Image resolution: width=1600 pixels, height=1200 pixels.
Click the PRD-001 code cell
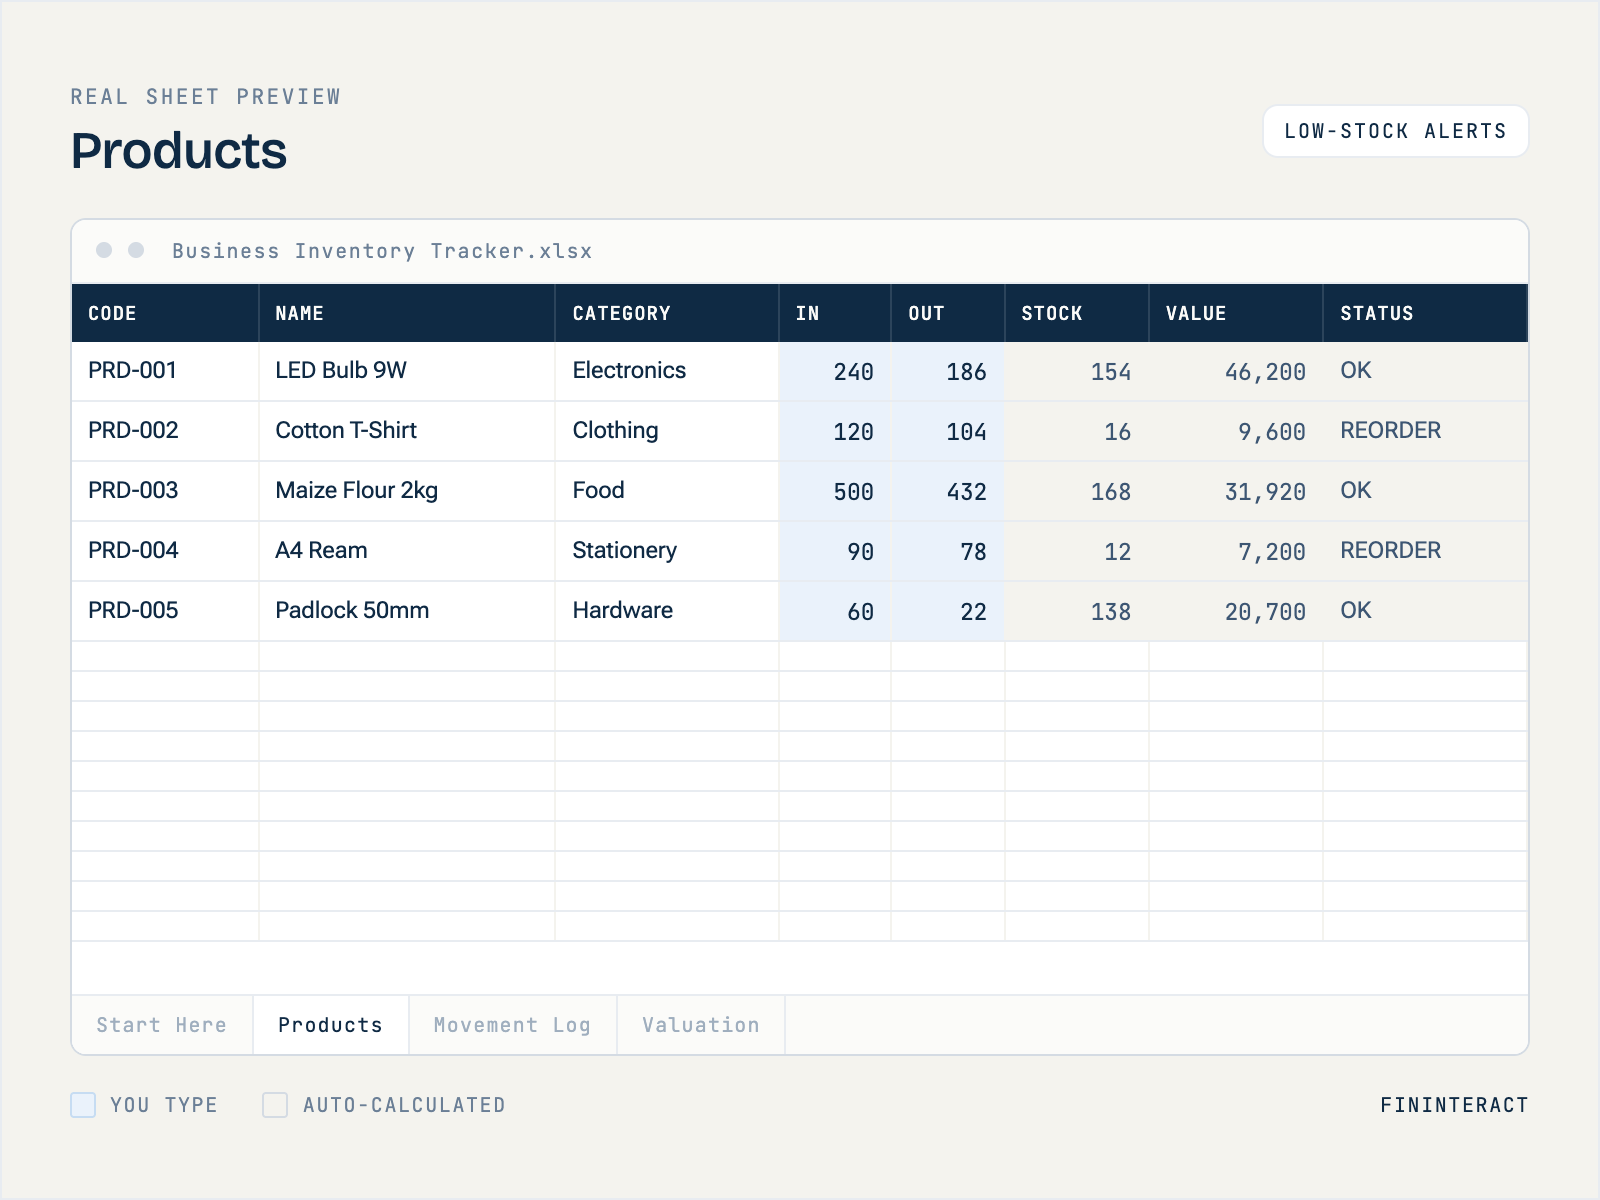point(165,371)
